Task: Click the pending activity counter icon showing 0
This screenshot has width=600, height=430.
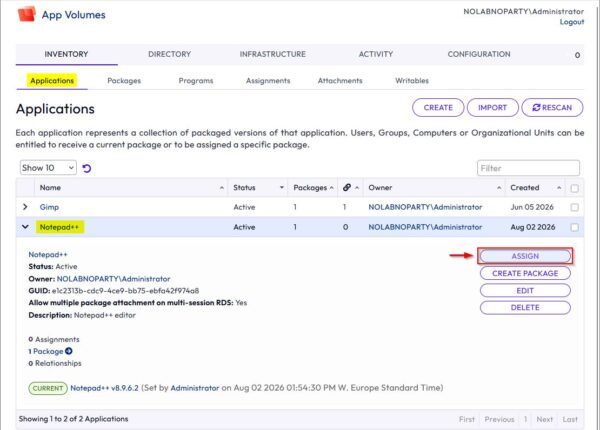Action: tap(577, 55)
